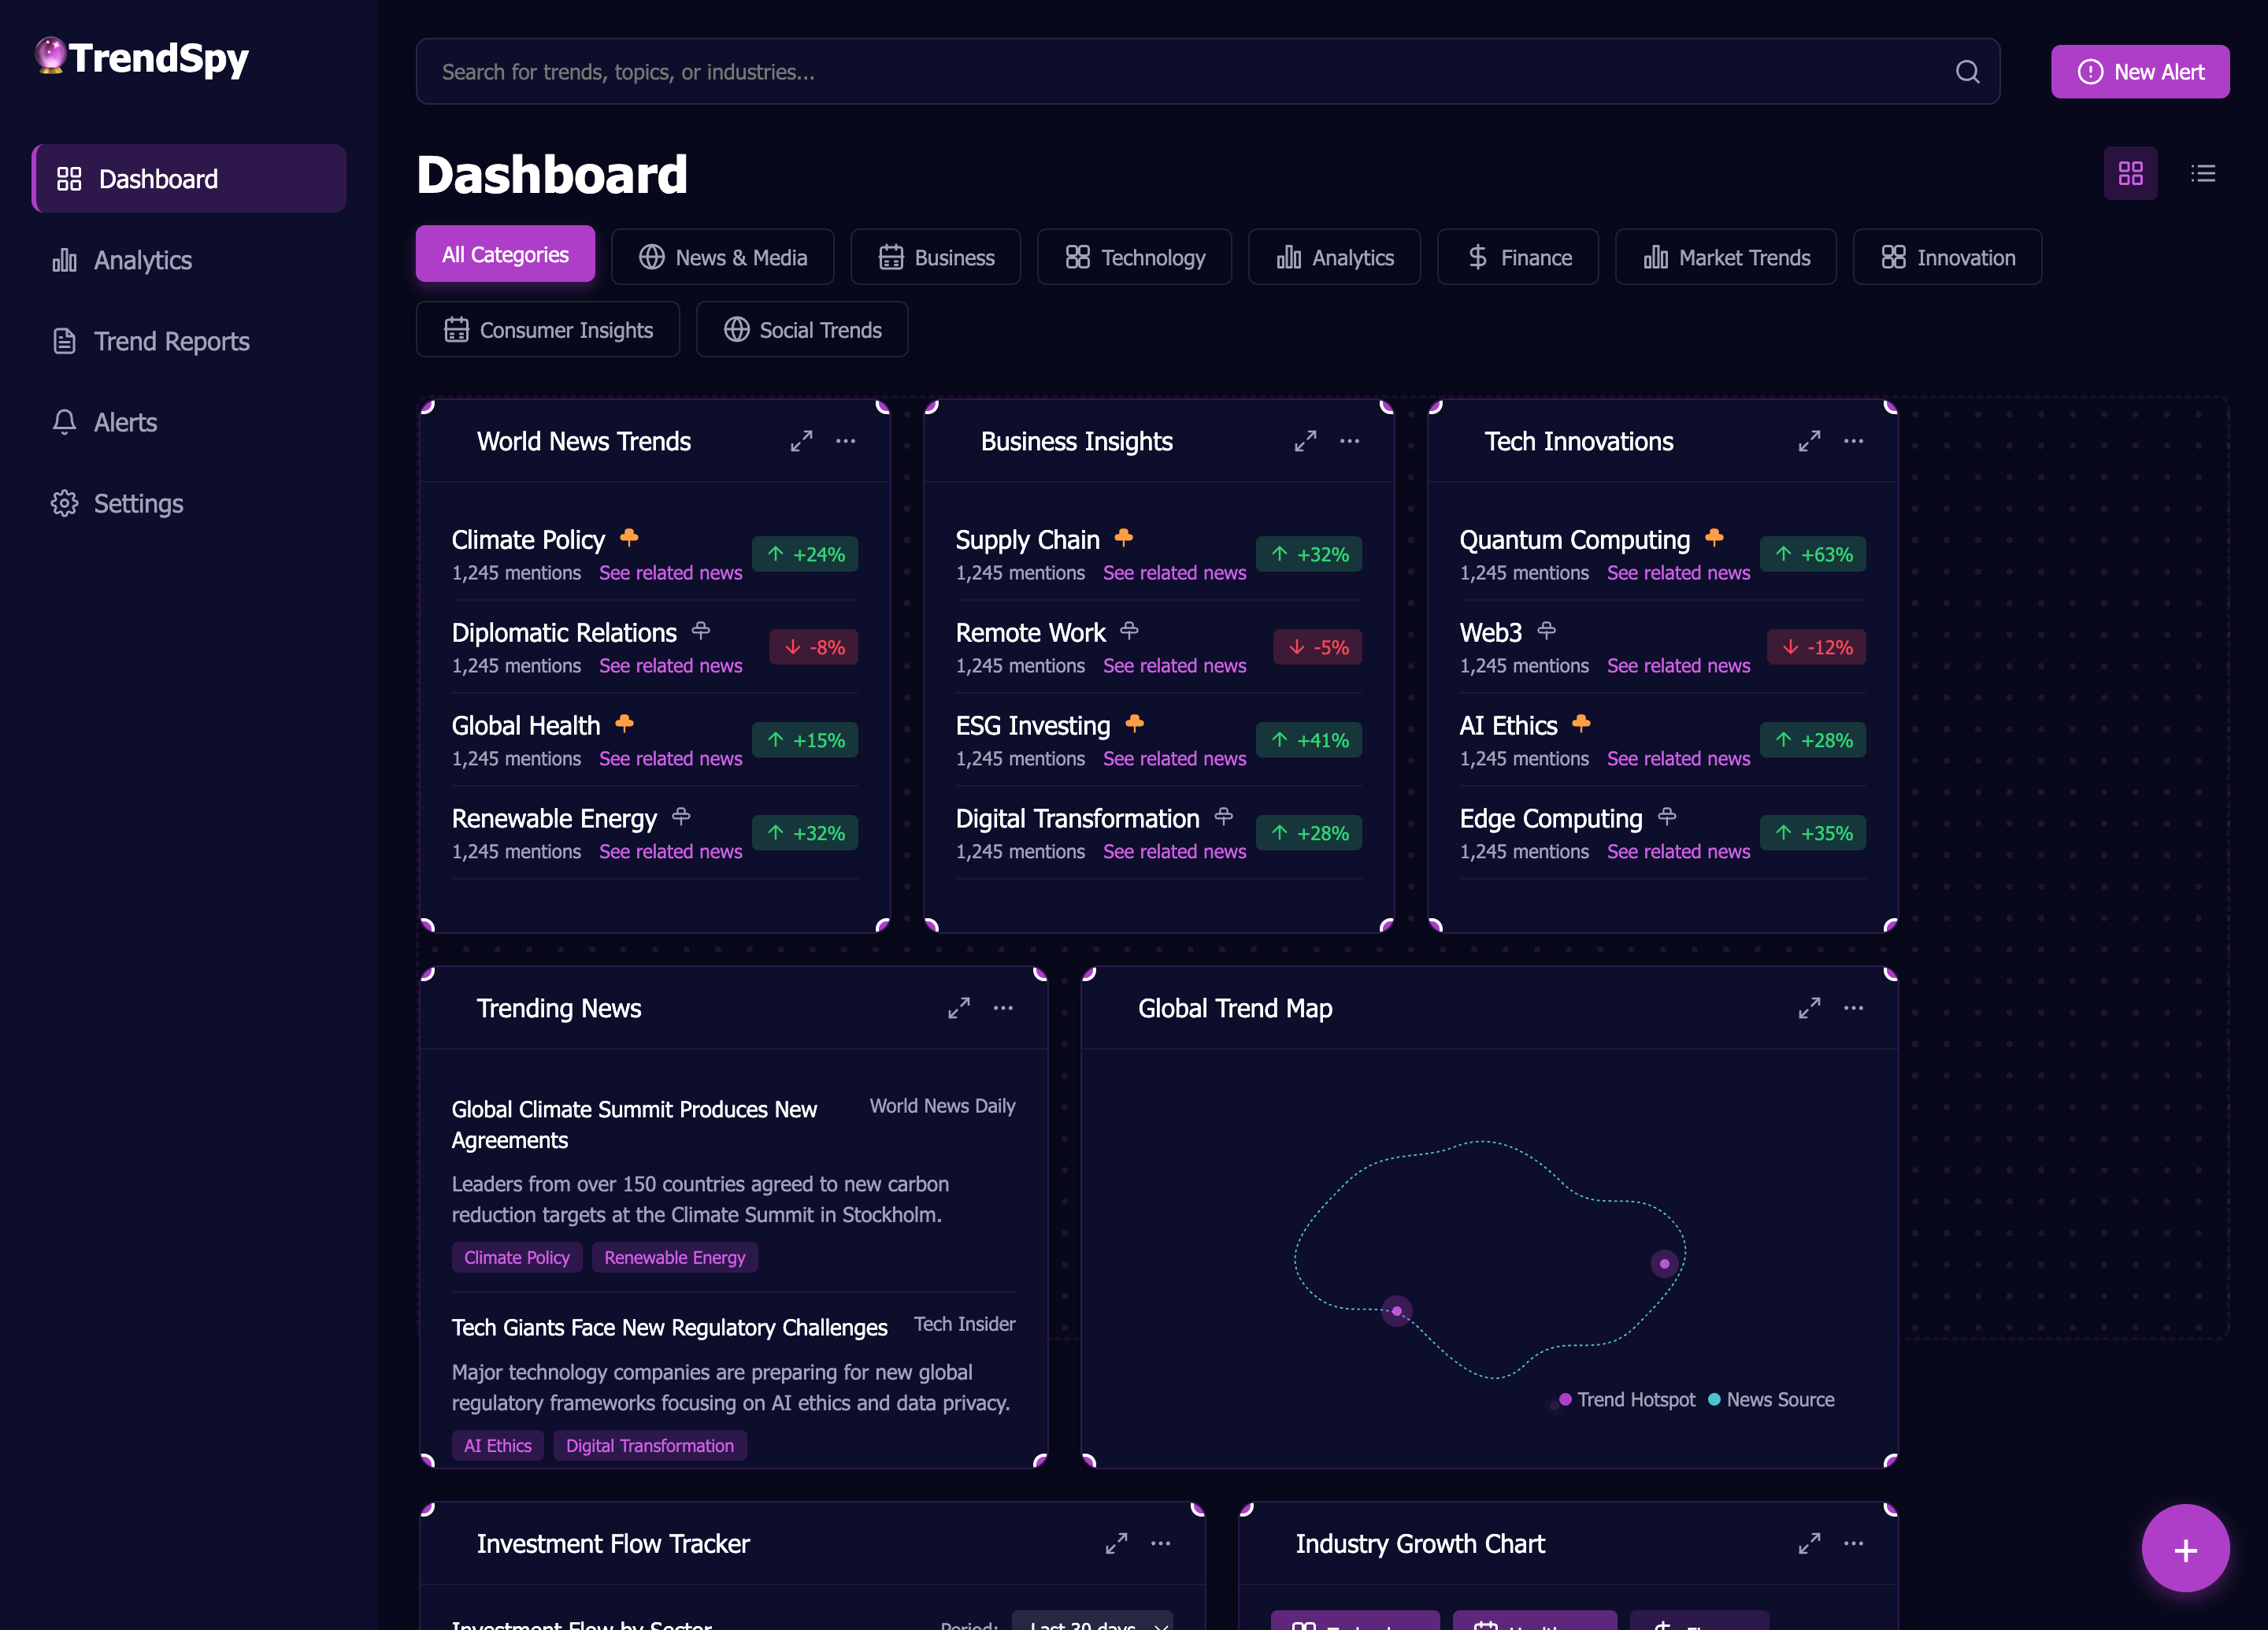Open Industry Growth Chart more options menu
This screenshot has width=2268, height=1630.
(1853, 1543)
